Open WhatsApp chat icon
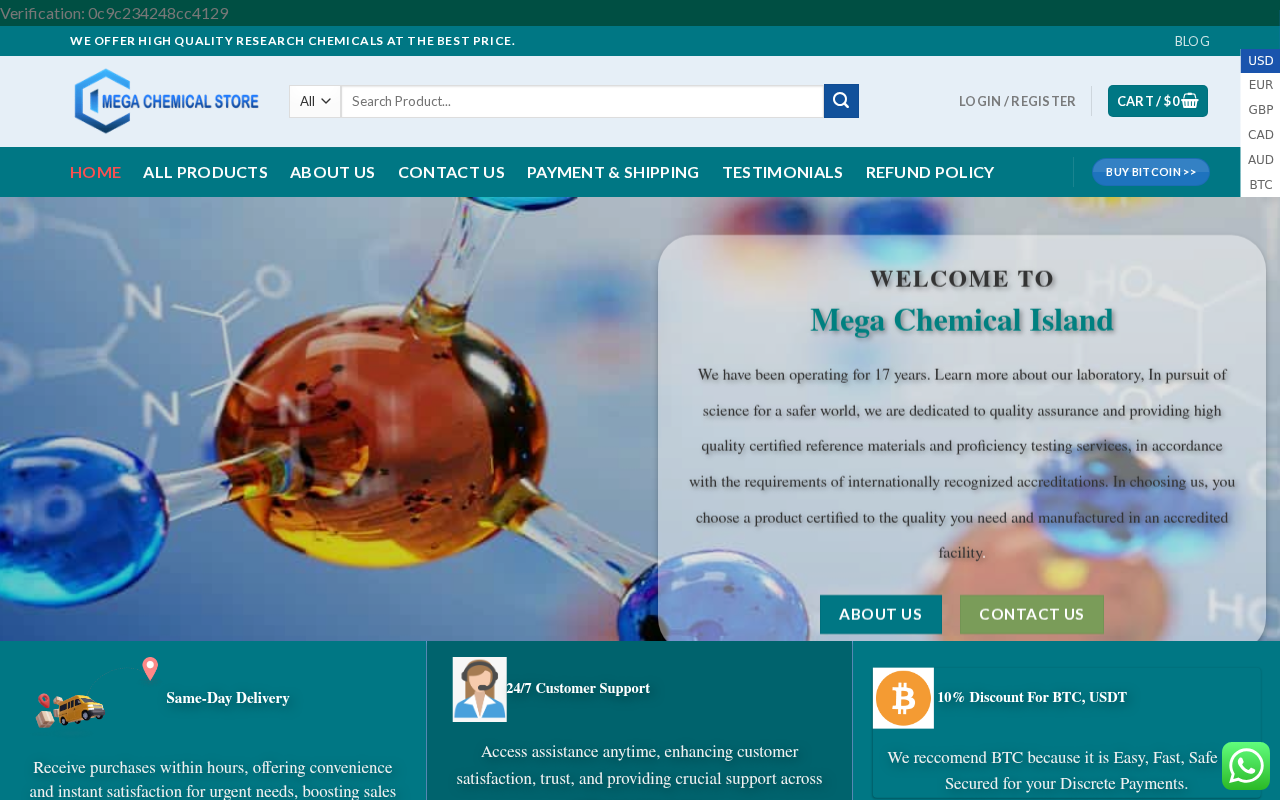 1246,766
